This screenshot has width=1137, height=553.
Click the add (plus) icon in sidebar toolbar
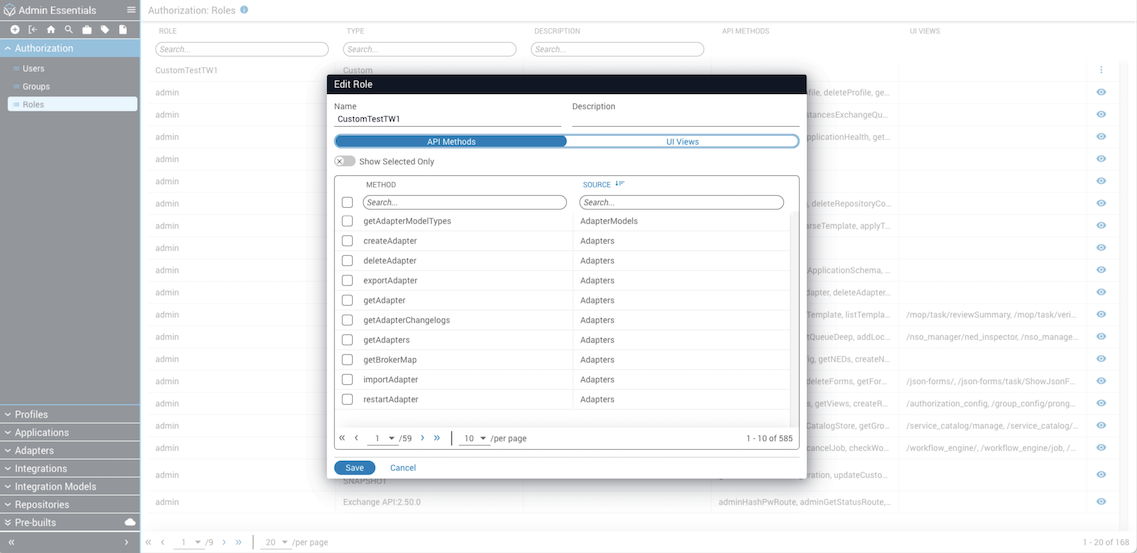click(x=15, y=30)
